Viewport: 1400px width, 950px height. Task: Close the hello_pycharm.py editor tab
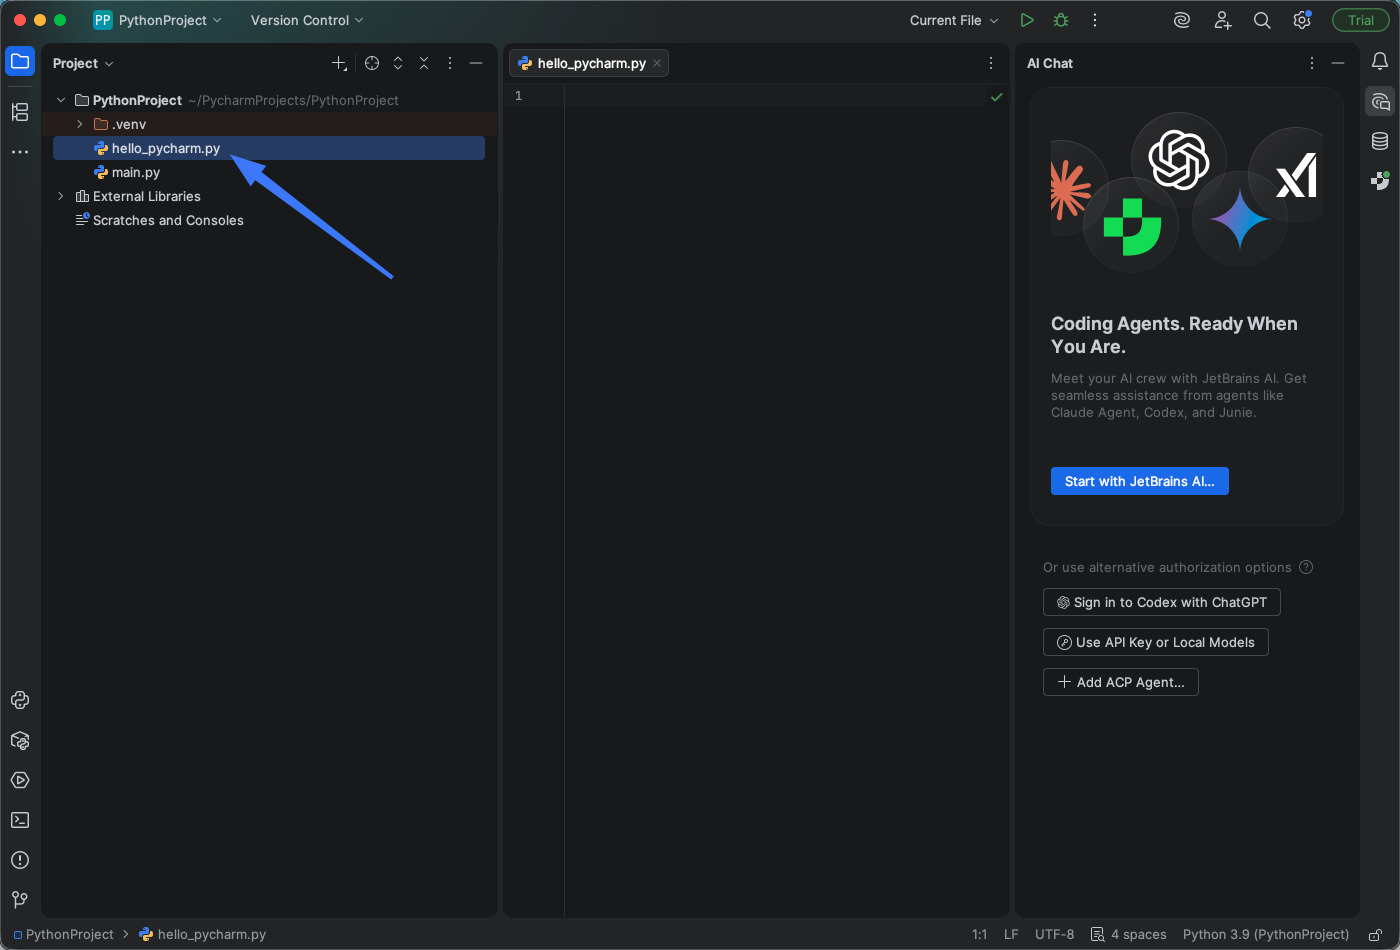pyautogui.click(x=657, y=63)
